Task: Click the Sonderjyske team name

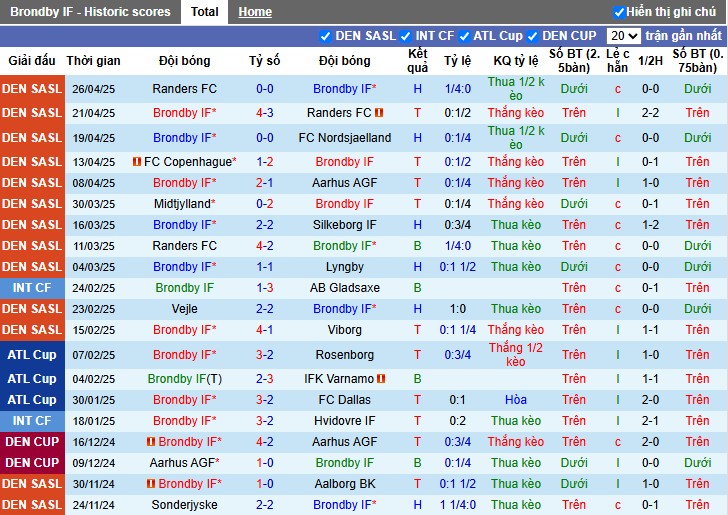Action: pos(184,505)
